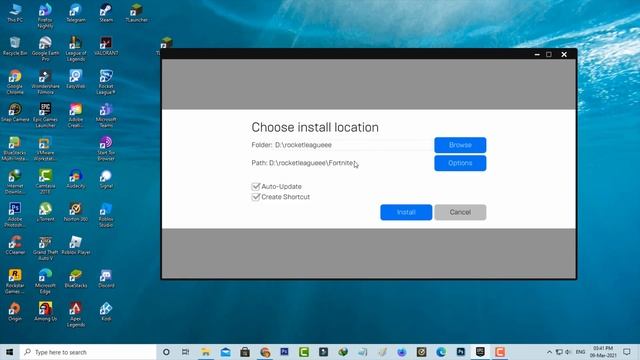
Task: Select the Among Us shortcut
Action: click(45, 312)
